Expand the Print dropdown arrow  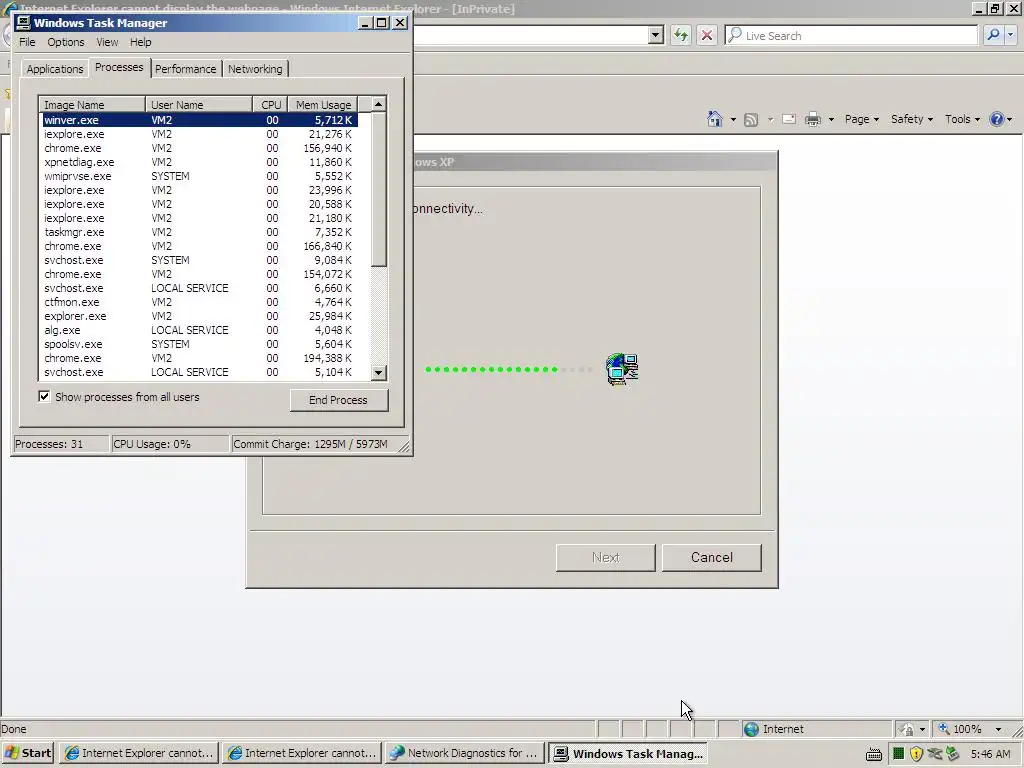click(x=831, y=120)
